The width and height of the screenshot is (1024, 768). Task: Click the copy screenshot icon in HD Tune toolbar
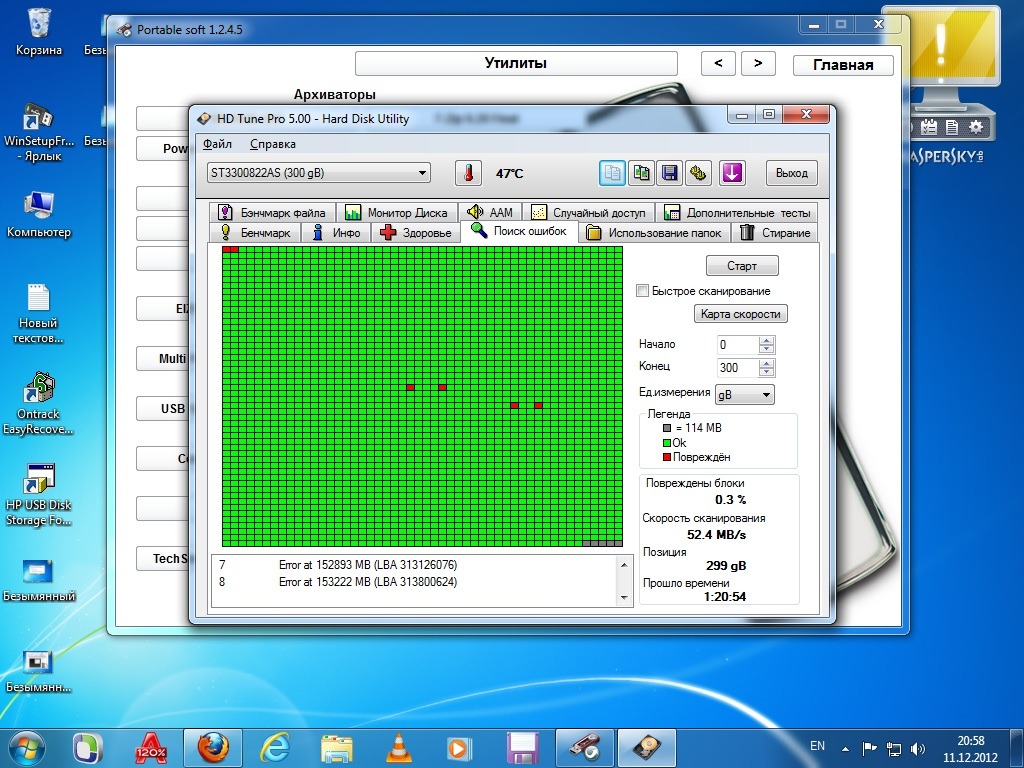(641, 173)
